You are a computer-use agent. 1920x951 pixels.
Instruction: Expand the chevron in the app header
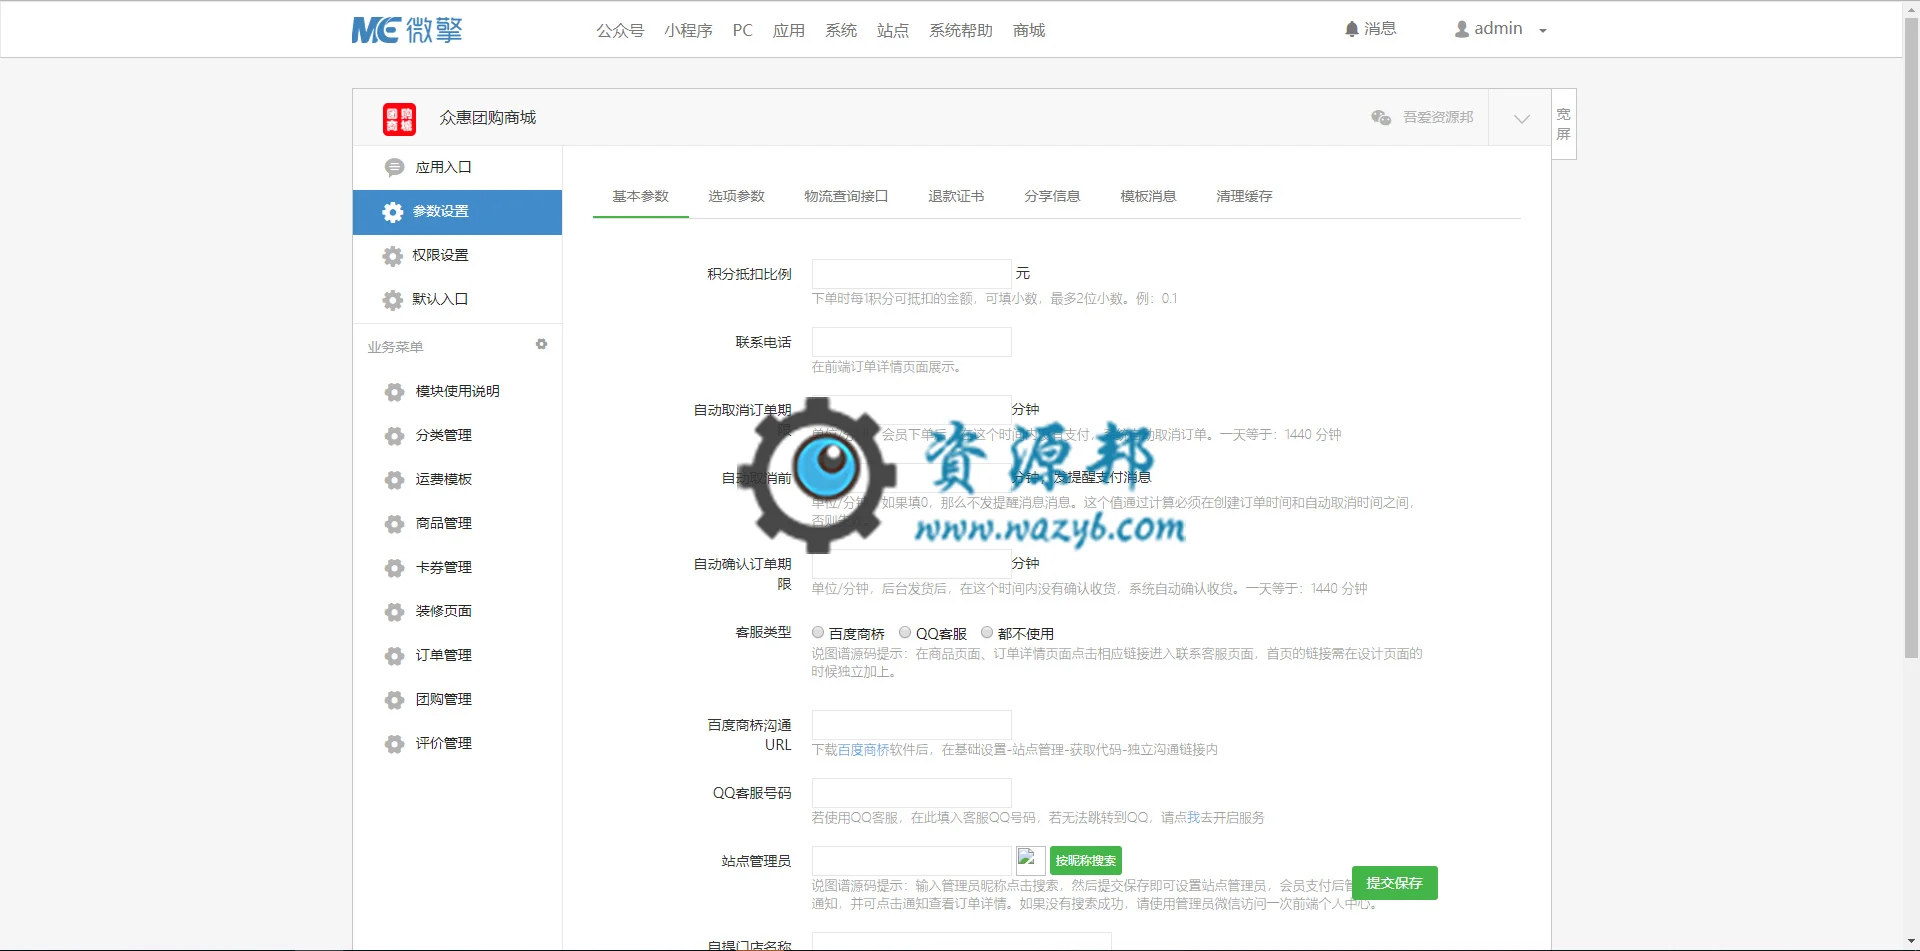click(1522, 119)
